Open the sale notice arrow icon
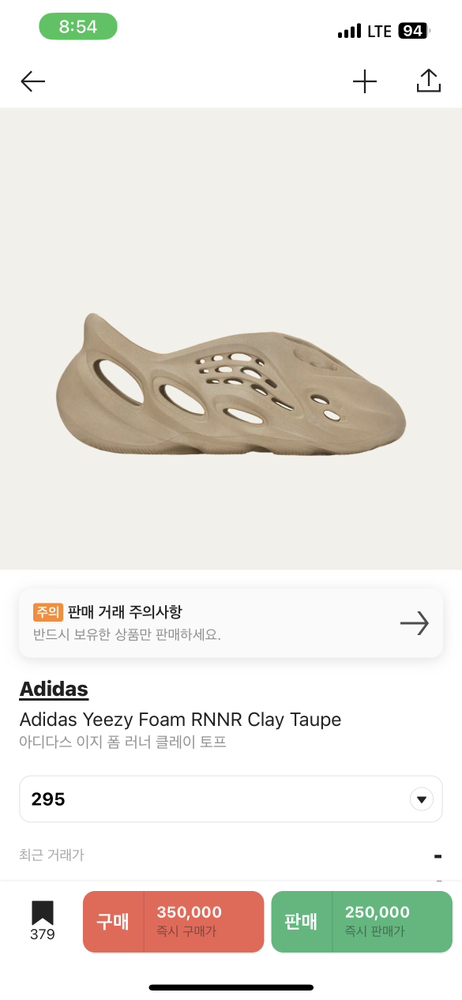This screenshot has width=462, height=1000. 415,623
